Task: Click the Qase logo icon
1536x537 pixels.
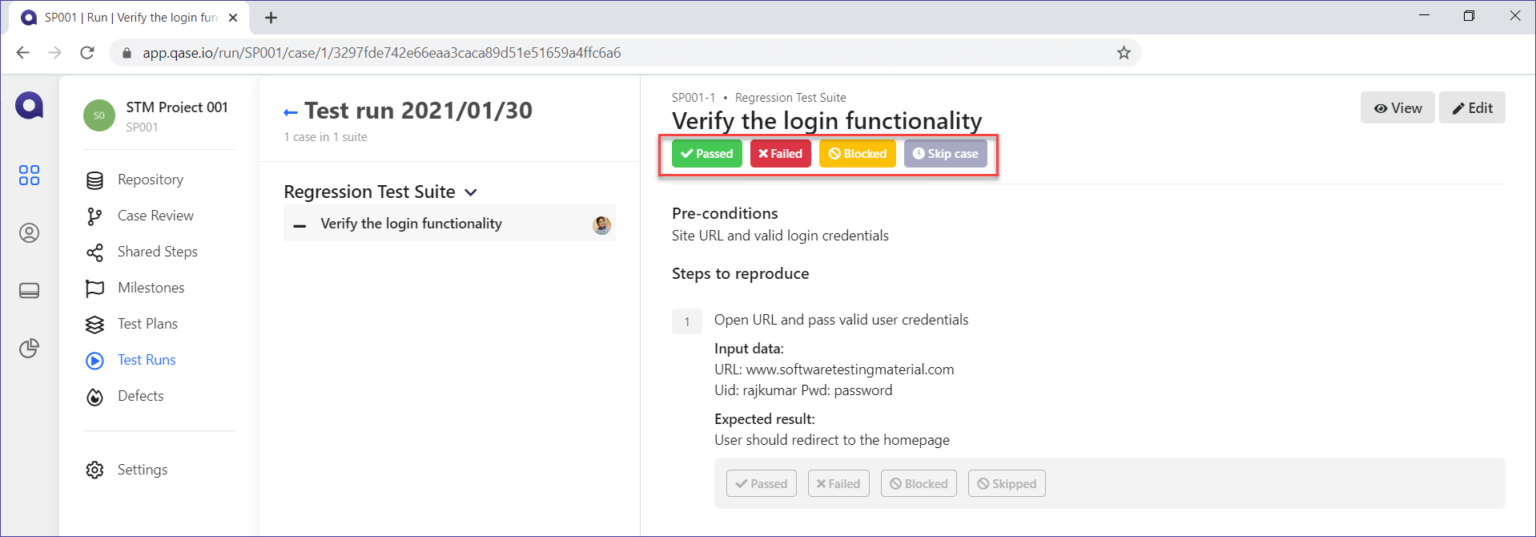Action: pos(29,105)
